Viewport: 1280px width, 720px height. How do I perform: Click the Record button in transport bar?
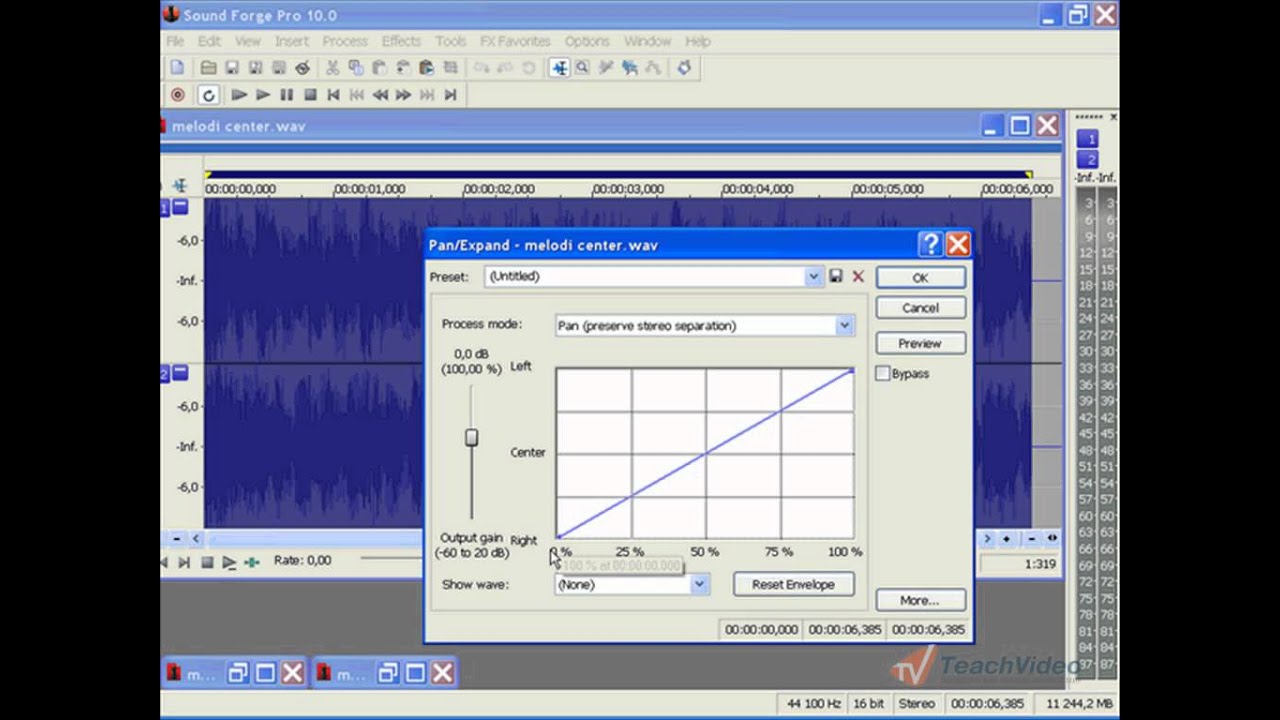tap(178, 95)
